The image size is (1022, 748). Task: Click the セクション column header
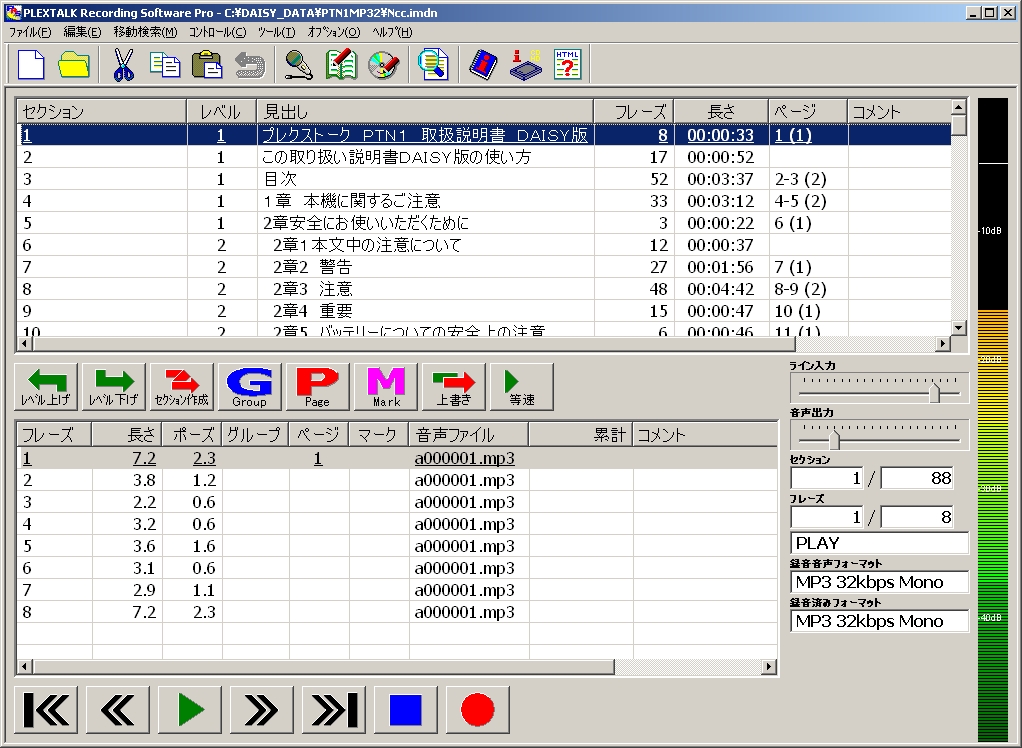click(102, 111)
